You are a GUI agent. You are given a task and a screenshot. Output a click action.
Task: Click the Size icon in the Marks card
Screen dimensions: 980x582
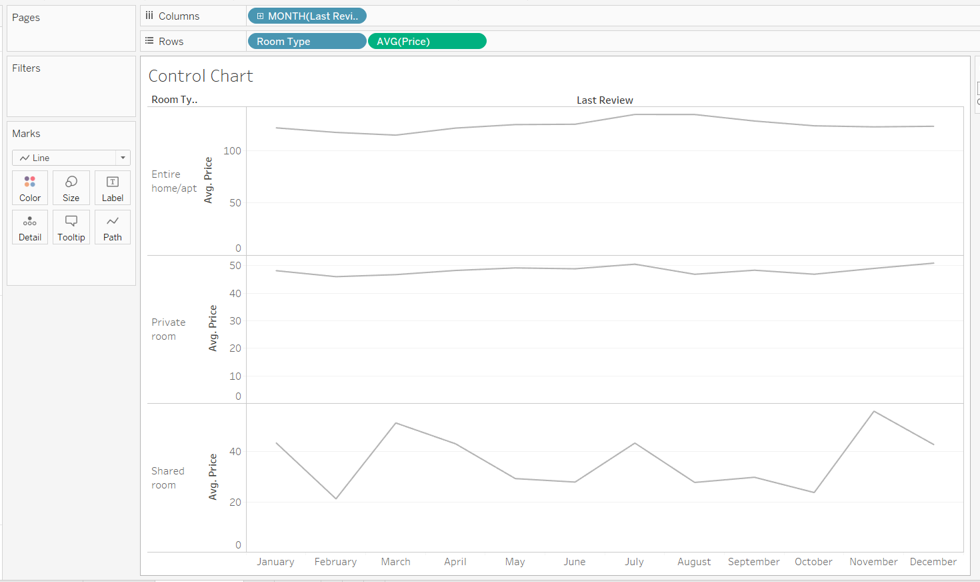pyautogui.click(x=70, y=187)
